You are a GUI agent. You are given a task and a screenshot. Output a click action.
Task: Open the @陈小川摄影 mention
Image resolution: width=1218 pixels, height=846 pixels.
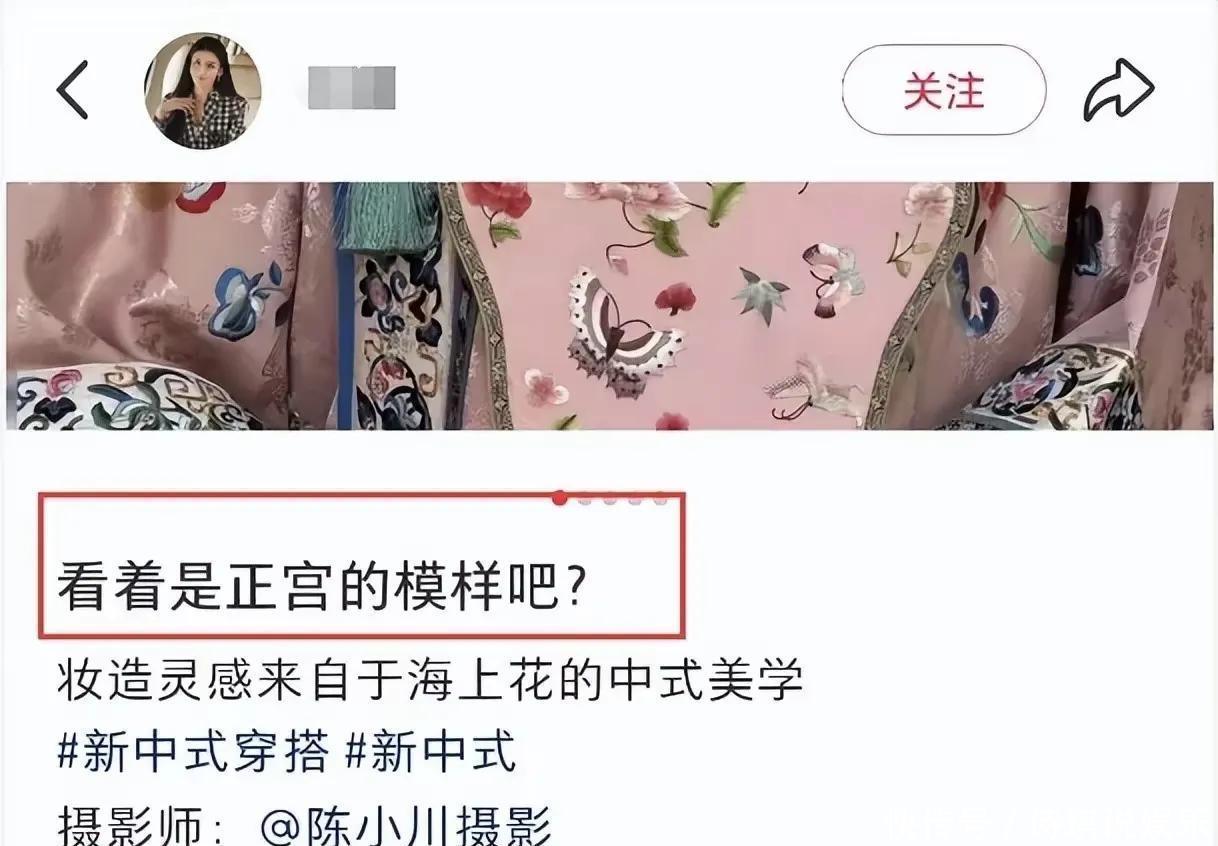point(406,826)
